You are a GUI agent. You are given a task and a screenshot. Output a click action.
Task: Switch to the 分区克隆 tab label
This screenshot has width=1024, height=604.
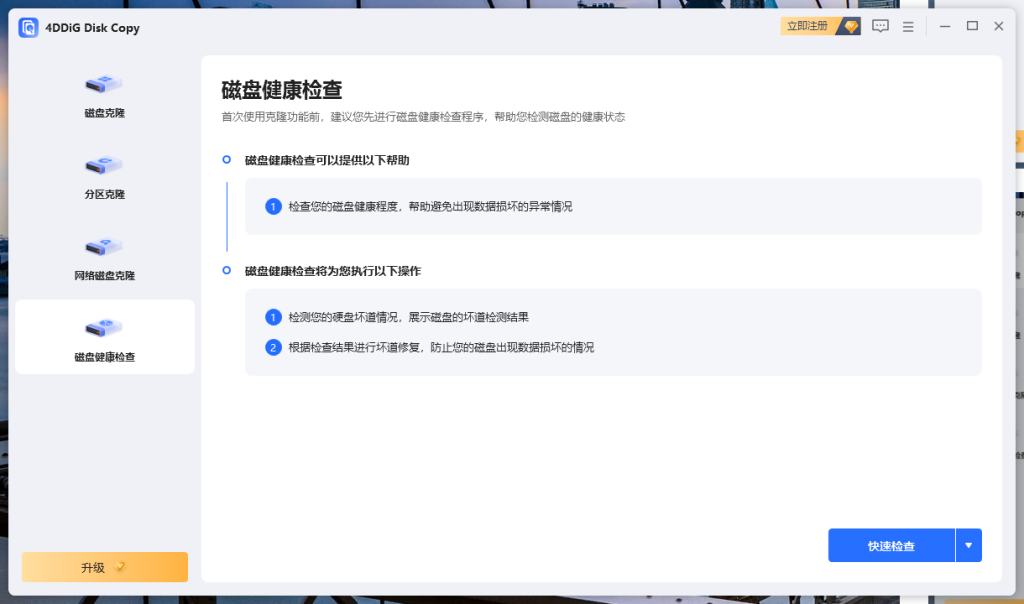(x=104, y=194)
